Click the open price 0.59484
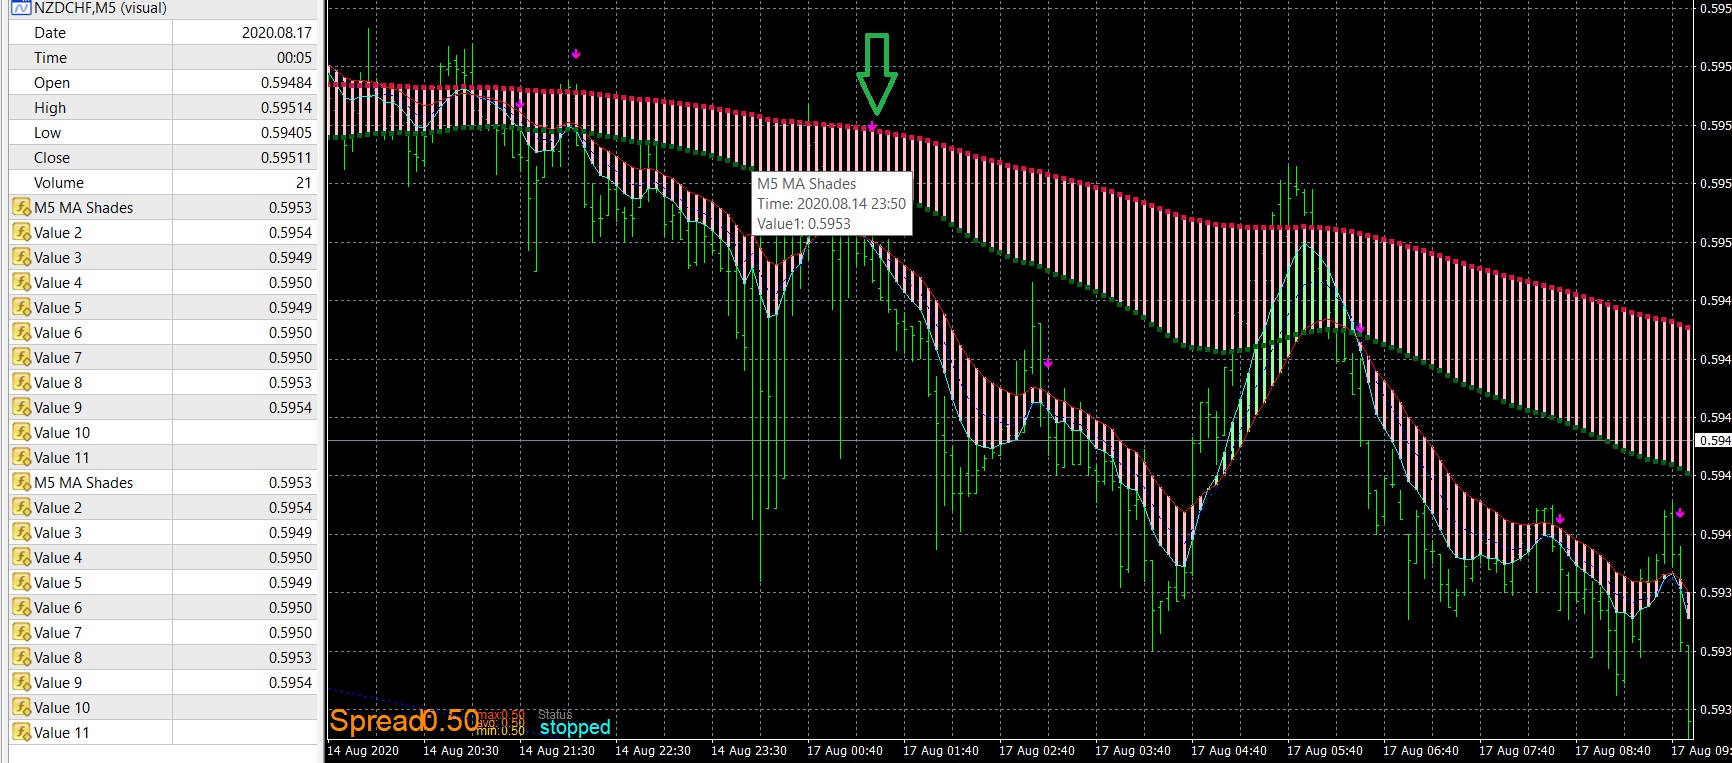1732x763 pixels. (287, 83)
